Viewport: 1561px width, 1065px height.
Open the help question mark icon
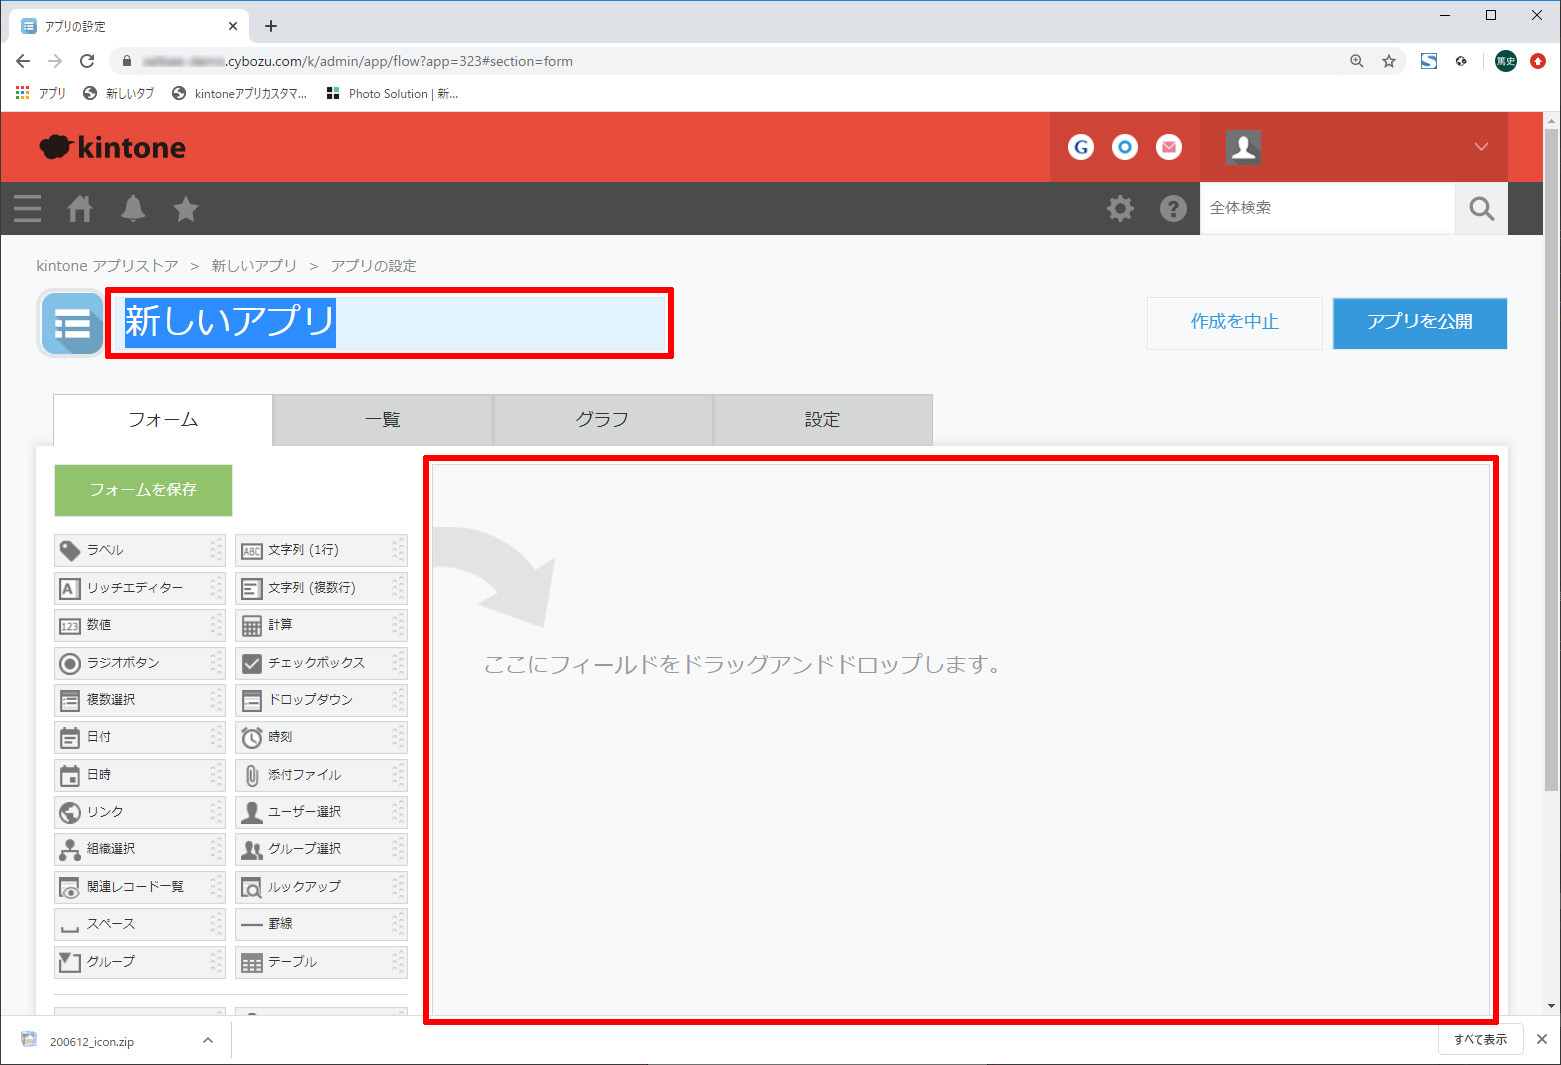(1173, 208)
